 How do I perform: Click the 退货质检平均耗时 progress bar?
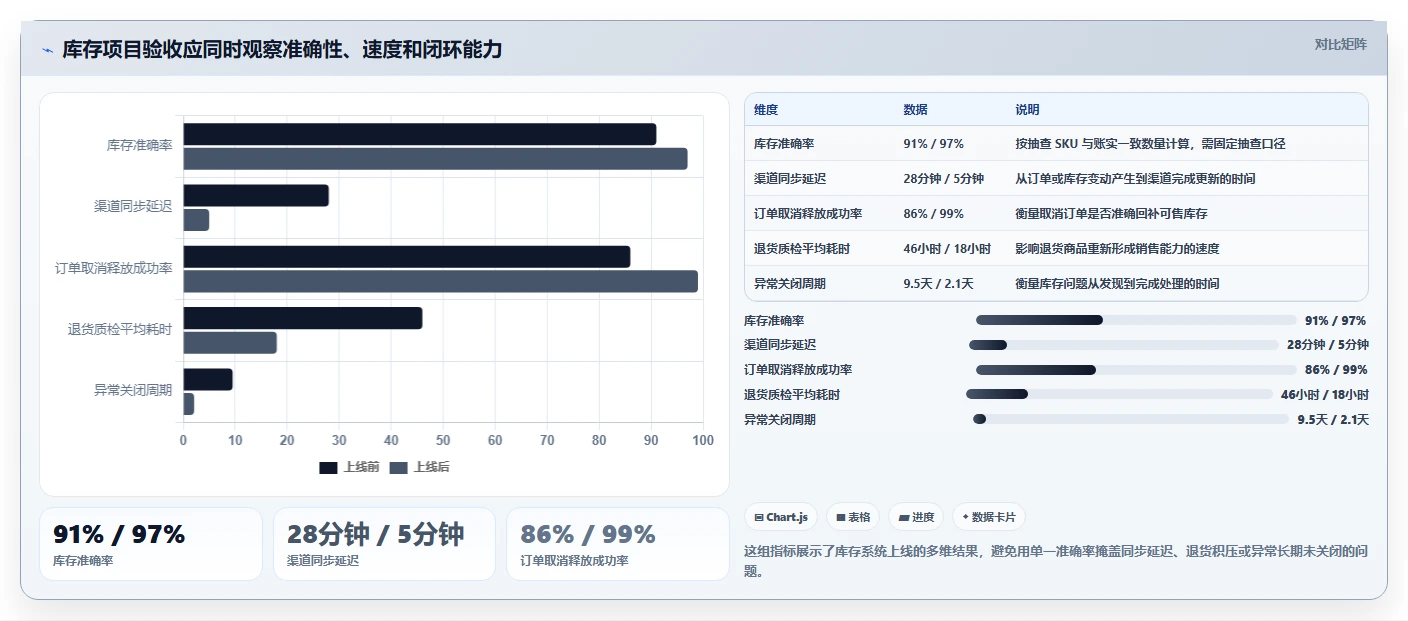click(1119, 394)
